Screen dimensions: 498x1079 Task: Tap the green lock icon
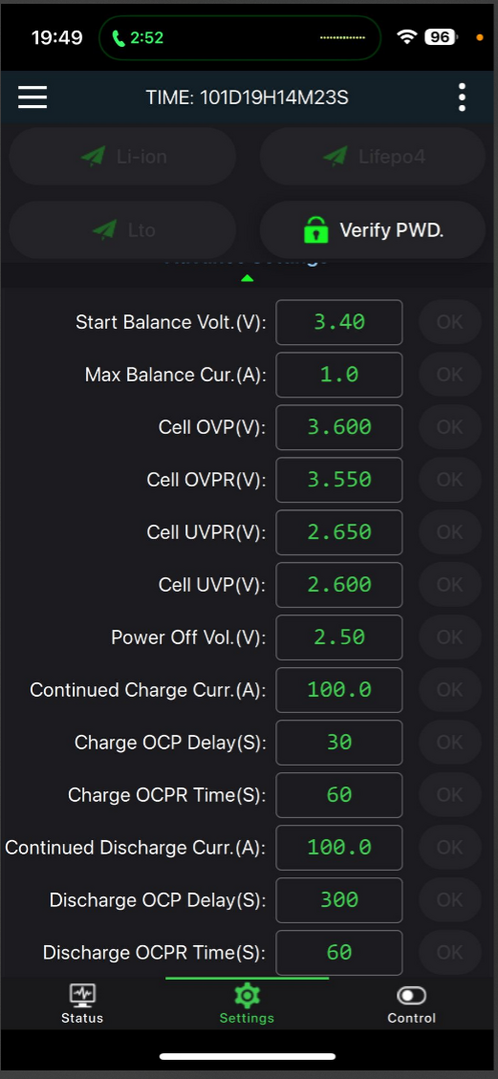(316, 230)
